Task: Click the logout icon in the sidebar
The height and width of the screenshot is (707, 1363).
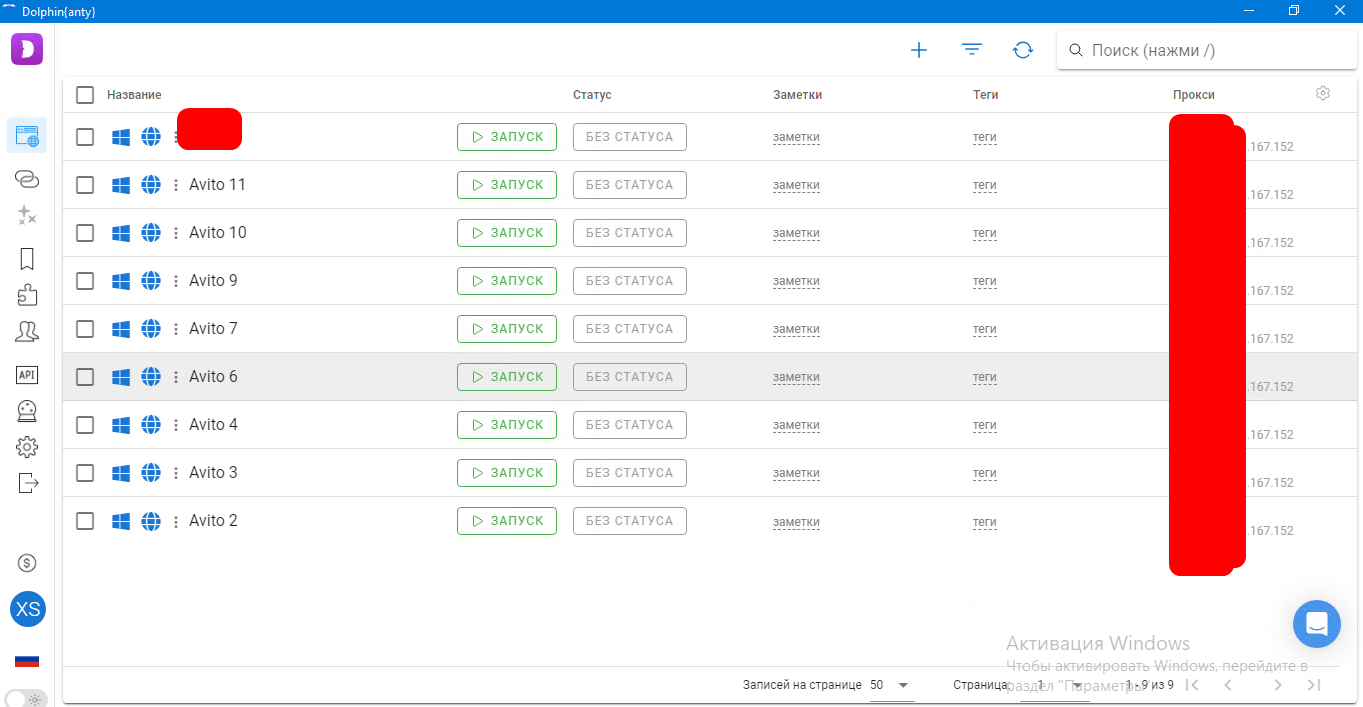Action: click(x=27, y=483)
